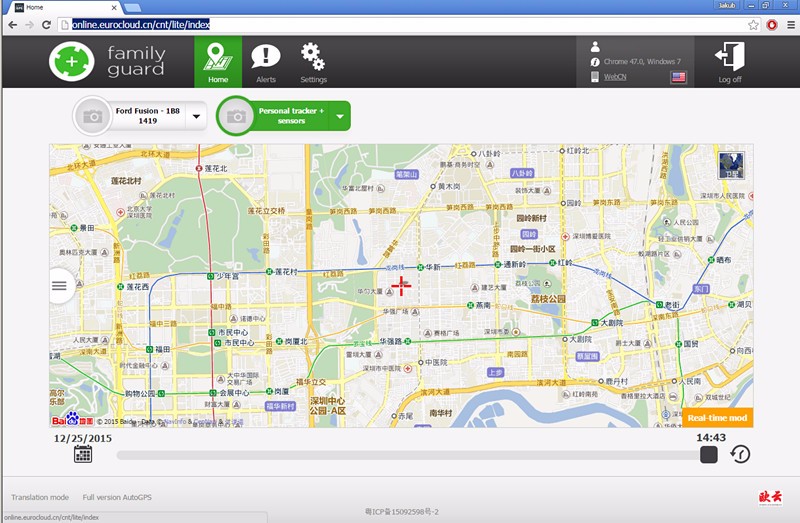800x523 pixels.
Task: Open the Home map tab
Action: (x=218, y=62)
